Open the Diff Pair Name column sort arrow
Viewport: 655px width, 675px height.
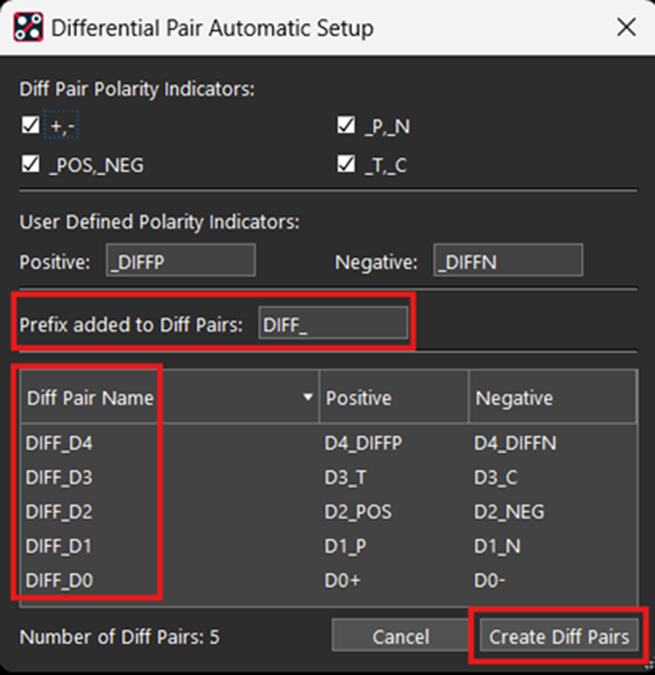pyautogui.click(x=307, y=398)
